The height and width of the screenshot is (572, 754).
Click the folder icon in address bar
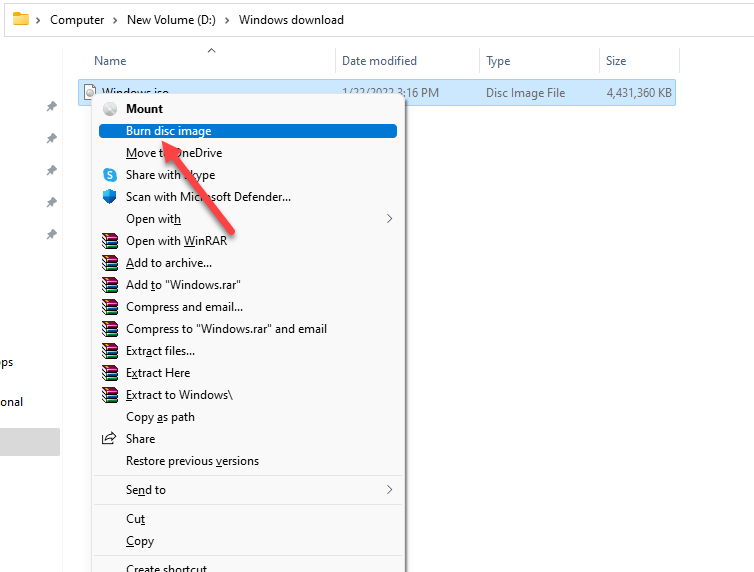point(21,19)
